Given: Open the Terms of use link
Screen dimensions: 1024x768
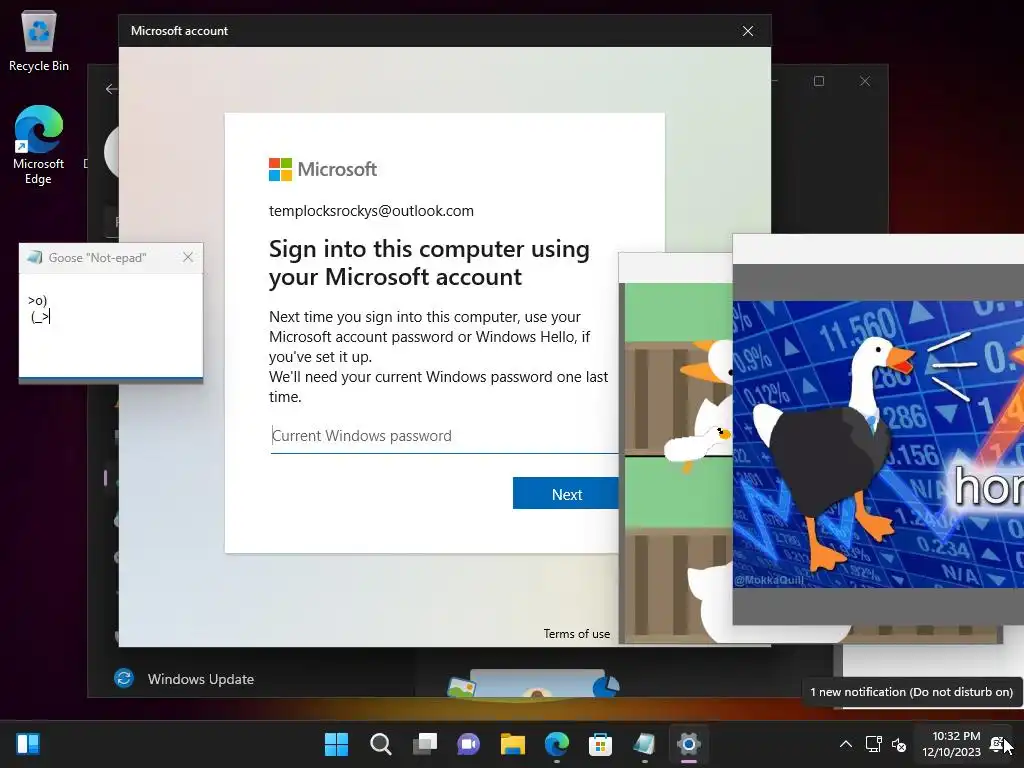Looking at the screenshot, I should [577, 633].
